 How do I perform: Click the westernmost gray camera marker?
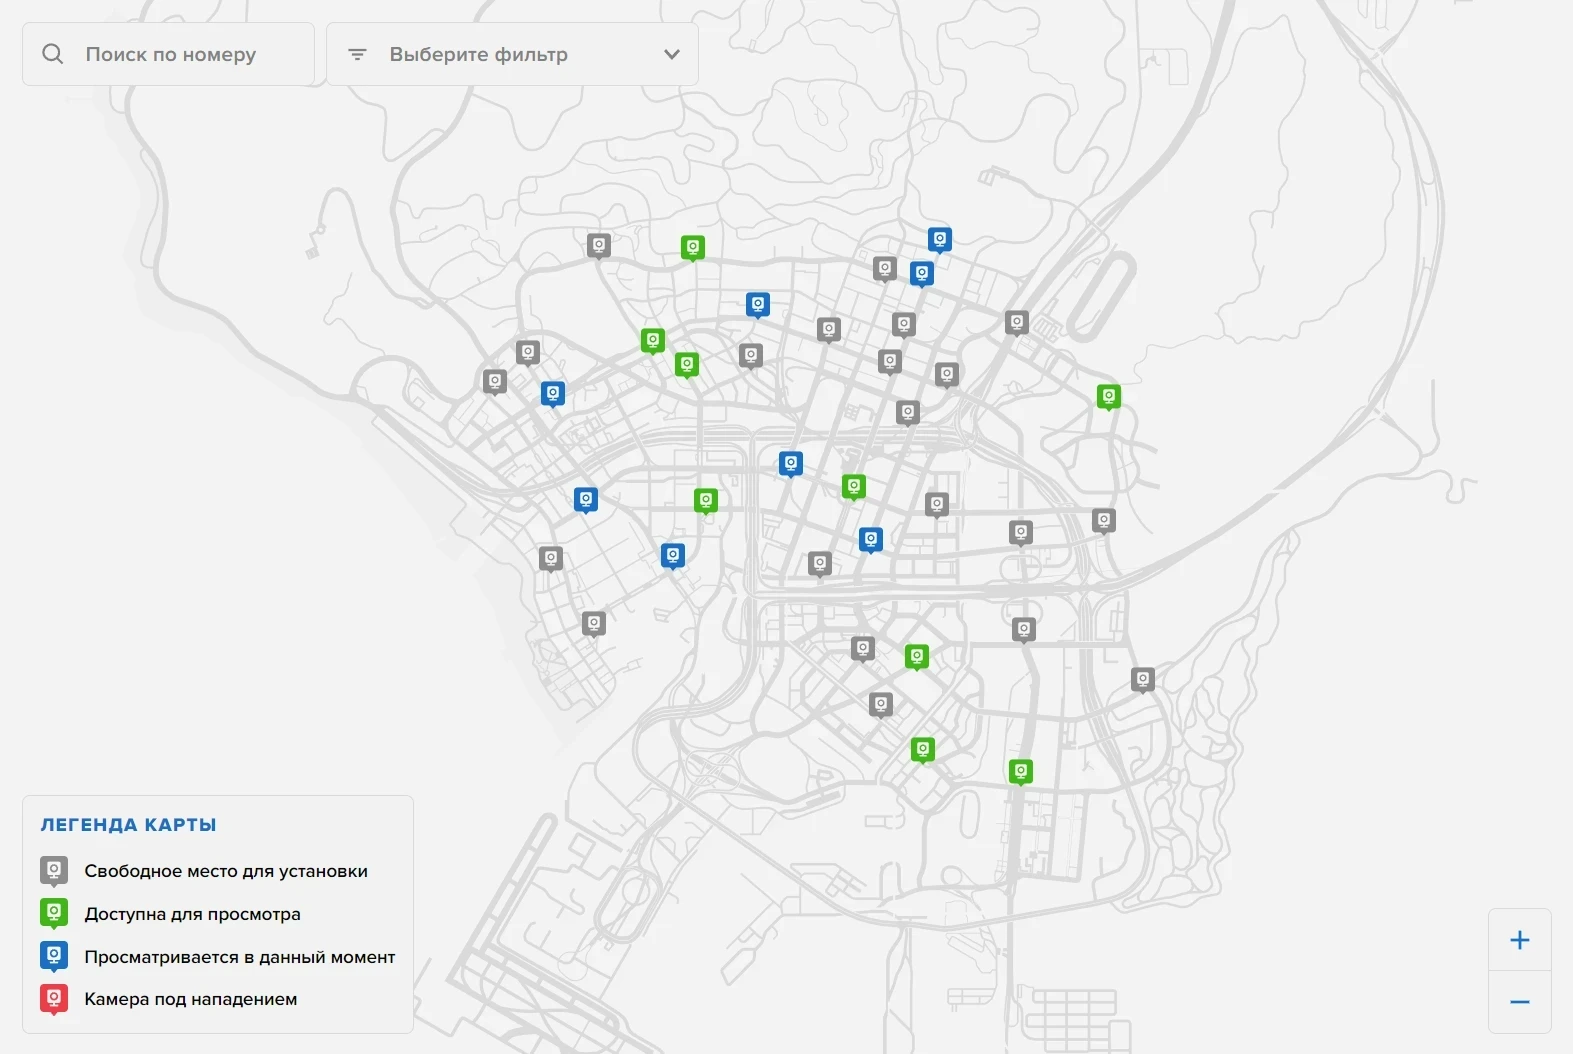(x=495, y=381)
